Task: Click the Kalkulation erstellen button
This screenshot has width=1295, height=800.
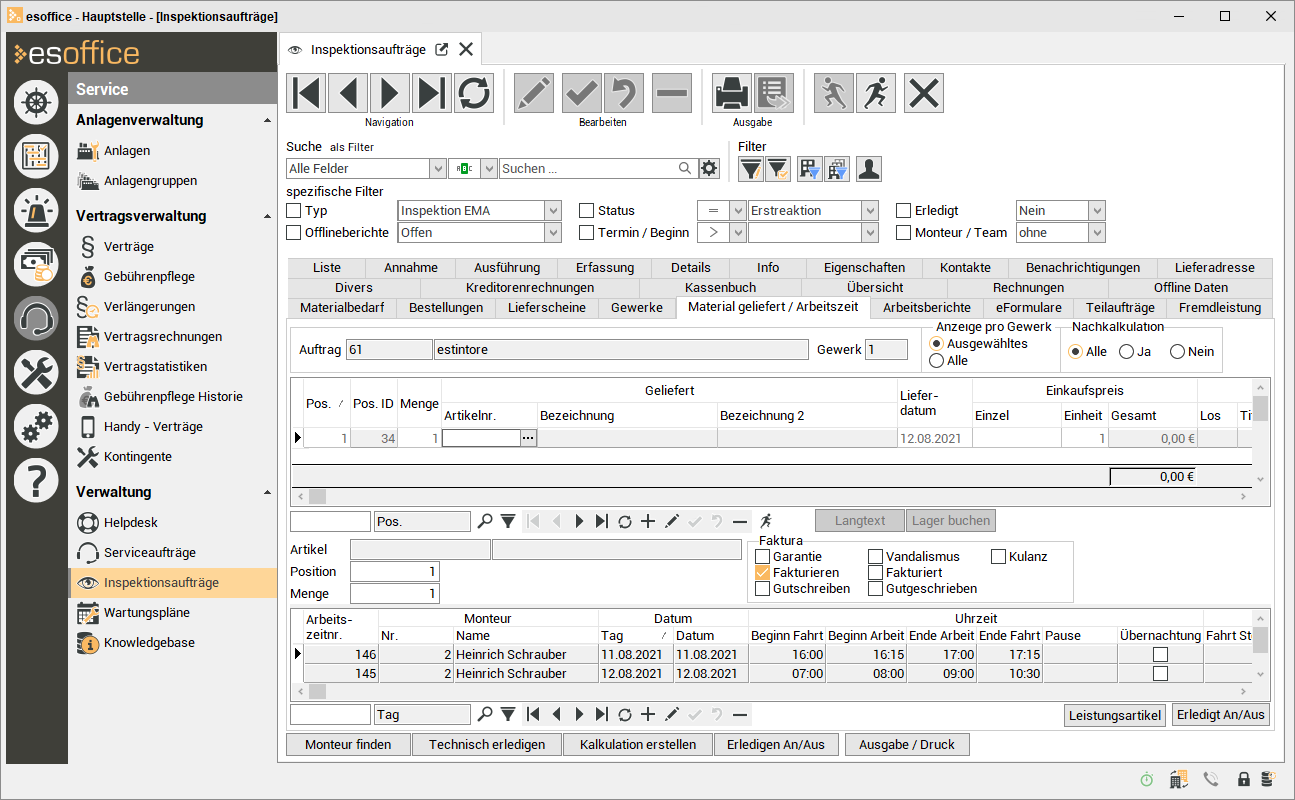Action: [x=637, y=745]
